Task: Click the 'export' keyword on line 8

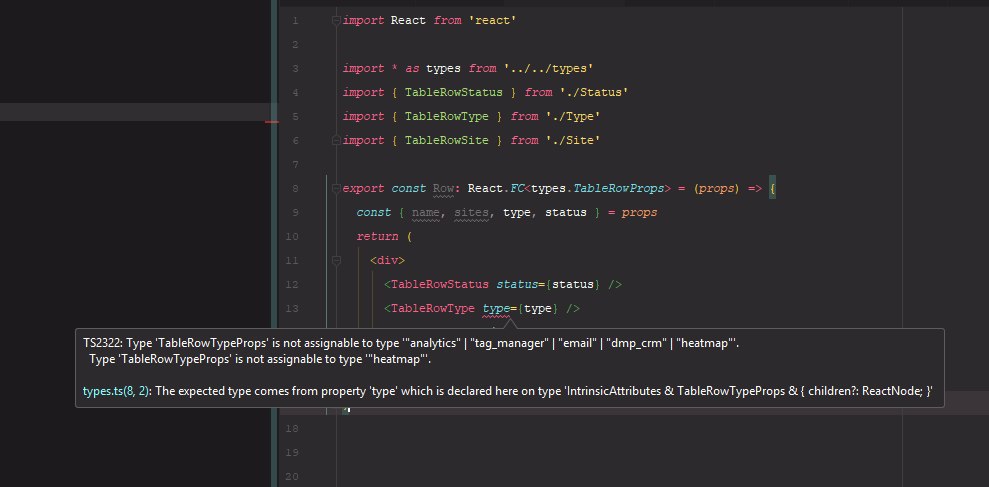Action: [x=363, y=189]
